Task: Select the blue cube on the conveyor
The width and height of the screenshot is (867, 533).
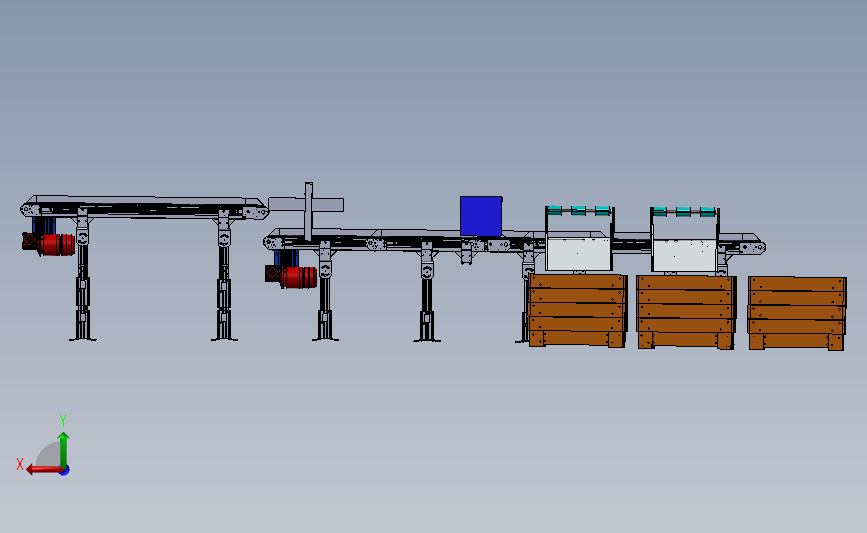Action: [481, 216]
